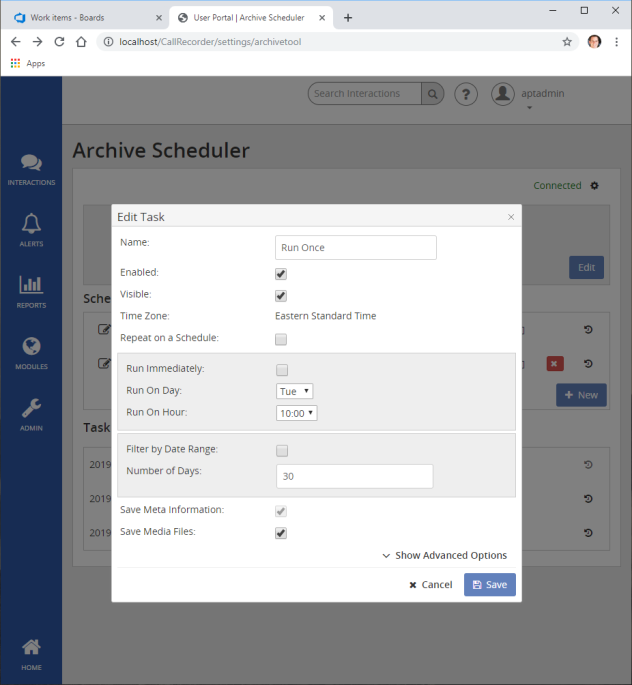Expand Show Advanced Options
632x685 pixels.
point(444,556)
